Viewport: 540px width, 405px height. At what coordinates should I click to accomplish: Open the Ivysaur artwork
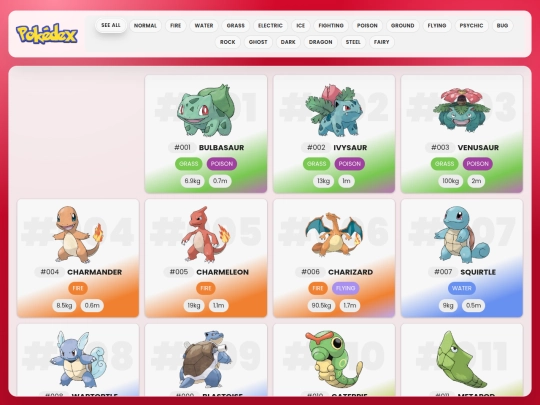(x=334, y=110)
